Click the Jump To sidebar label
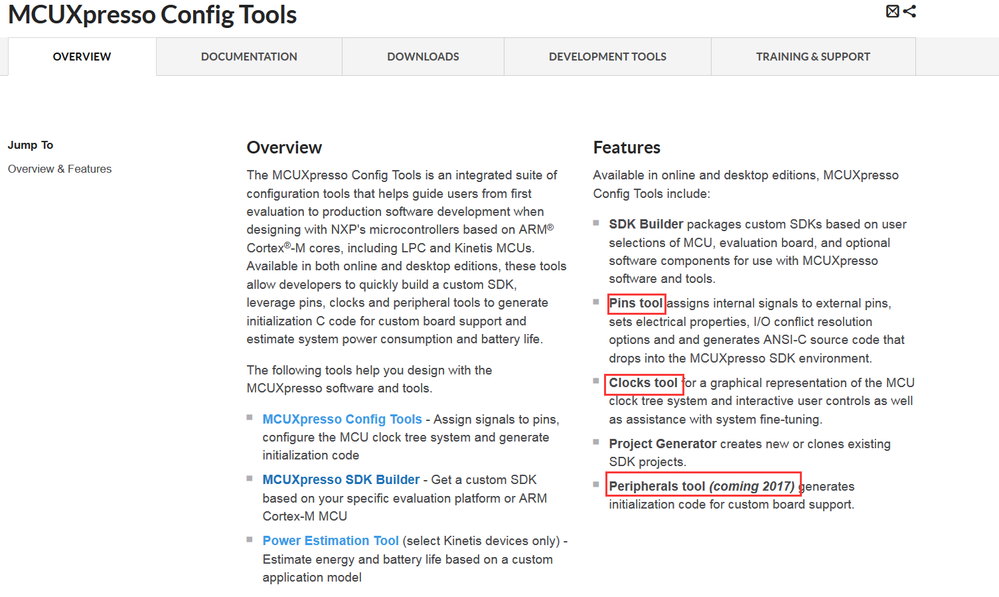The width and height of the screenshot is (999, 597). pyautogui.click(x=31, y=145)
